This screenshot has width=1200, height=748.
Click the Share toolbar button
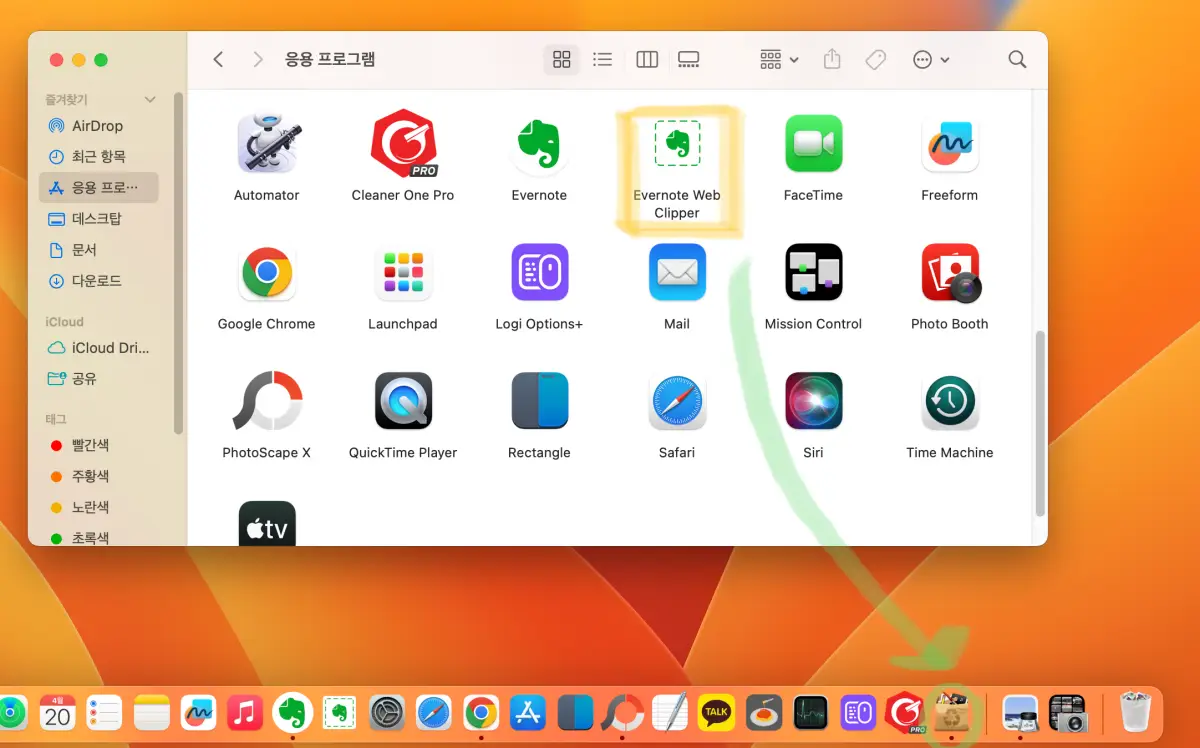coord(832,59)
